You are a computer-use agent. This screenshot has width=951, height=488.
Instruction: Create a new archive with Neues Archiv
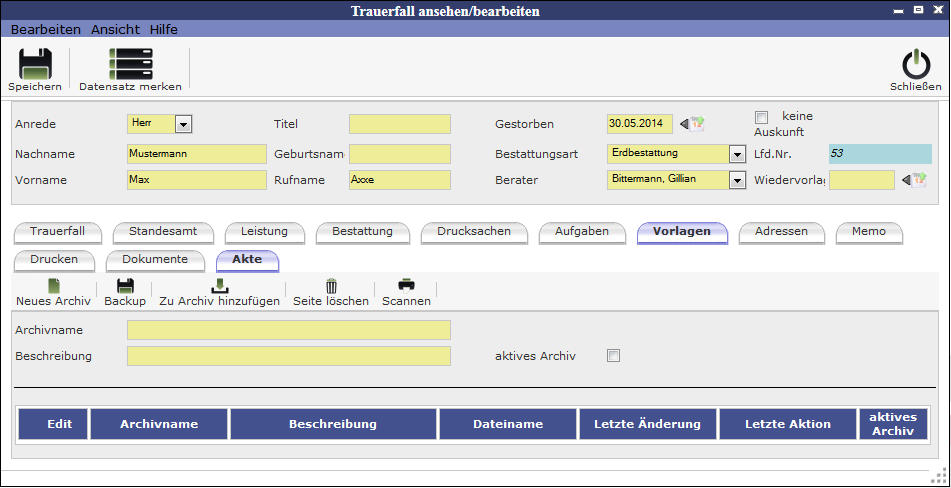tap(53, 286)
